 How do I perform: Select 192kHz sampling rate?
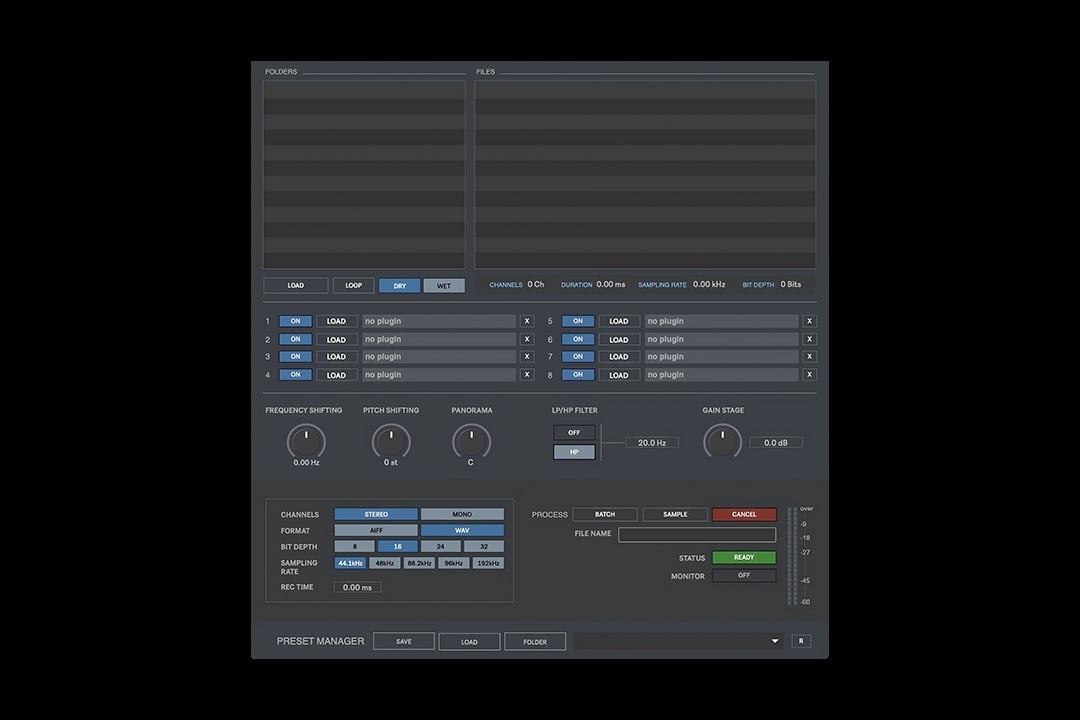488,563
